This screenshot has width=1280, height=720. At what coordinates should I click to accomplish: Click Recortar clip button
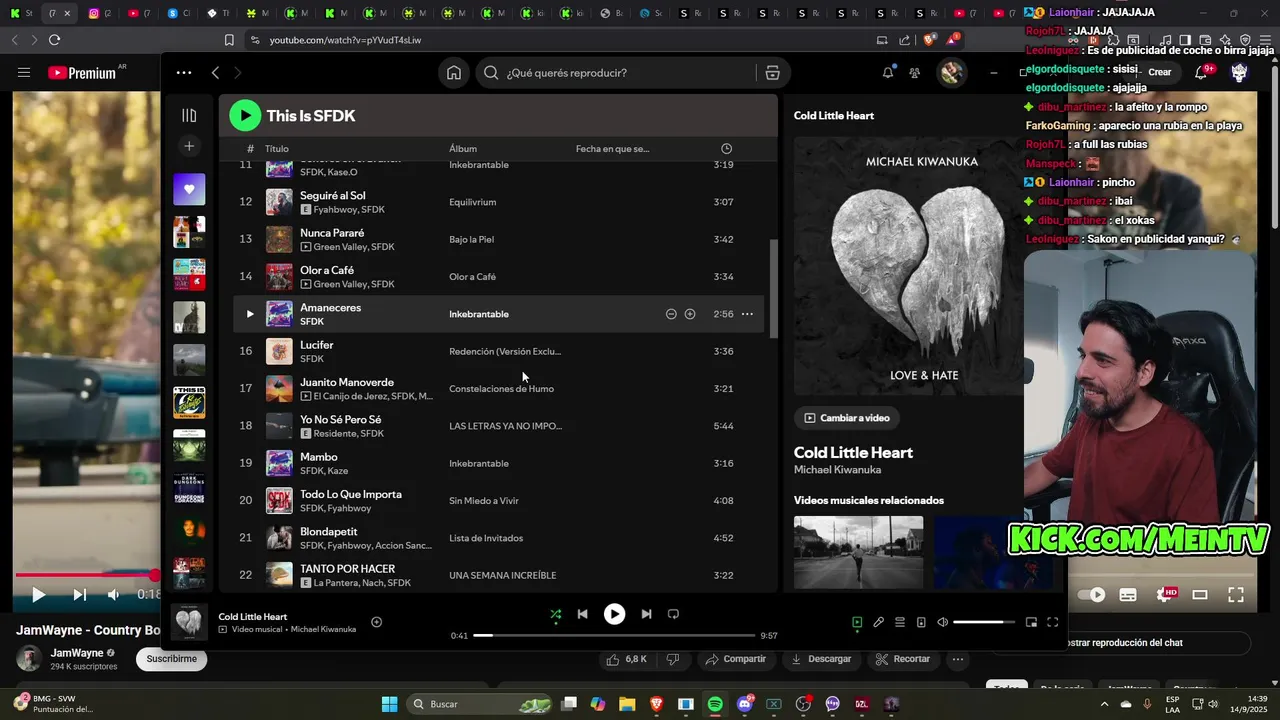click(903, 659)
